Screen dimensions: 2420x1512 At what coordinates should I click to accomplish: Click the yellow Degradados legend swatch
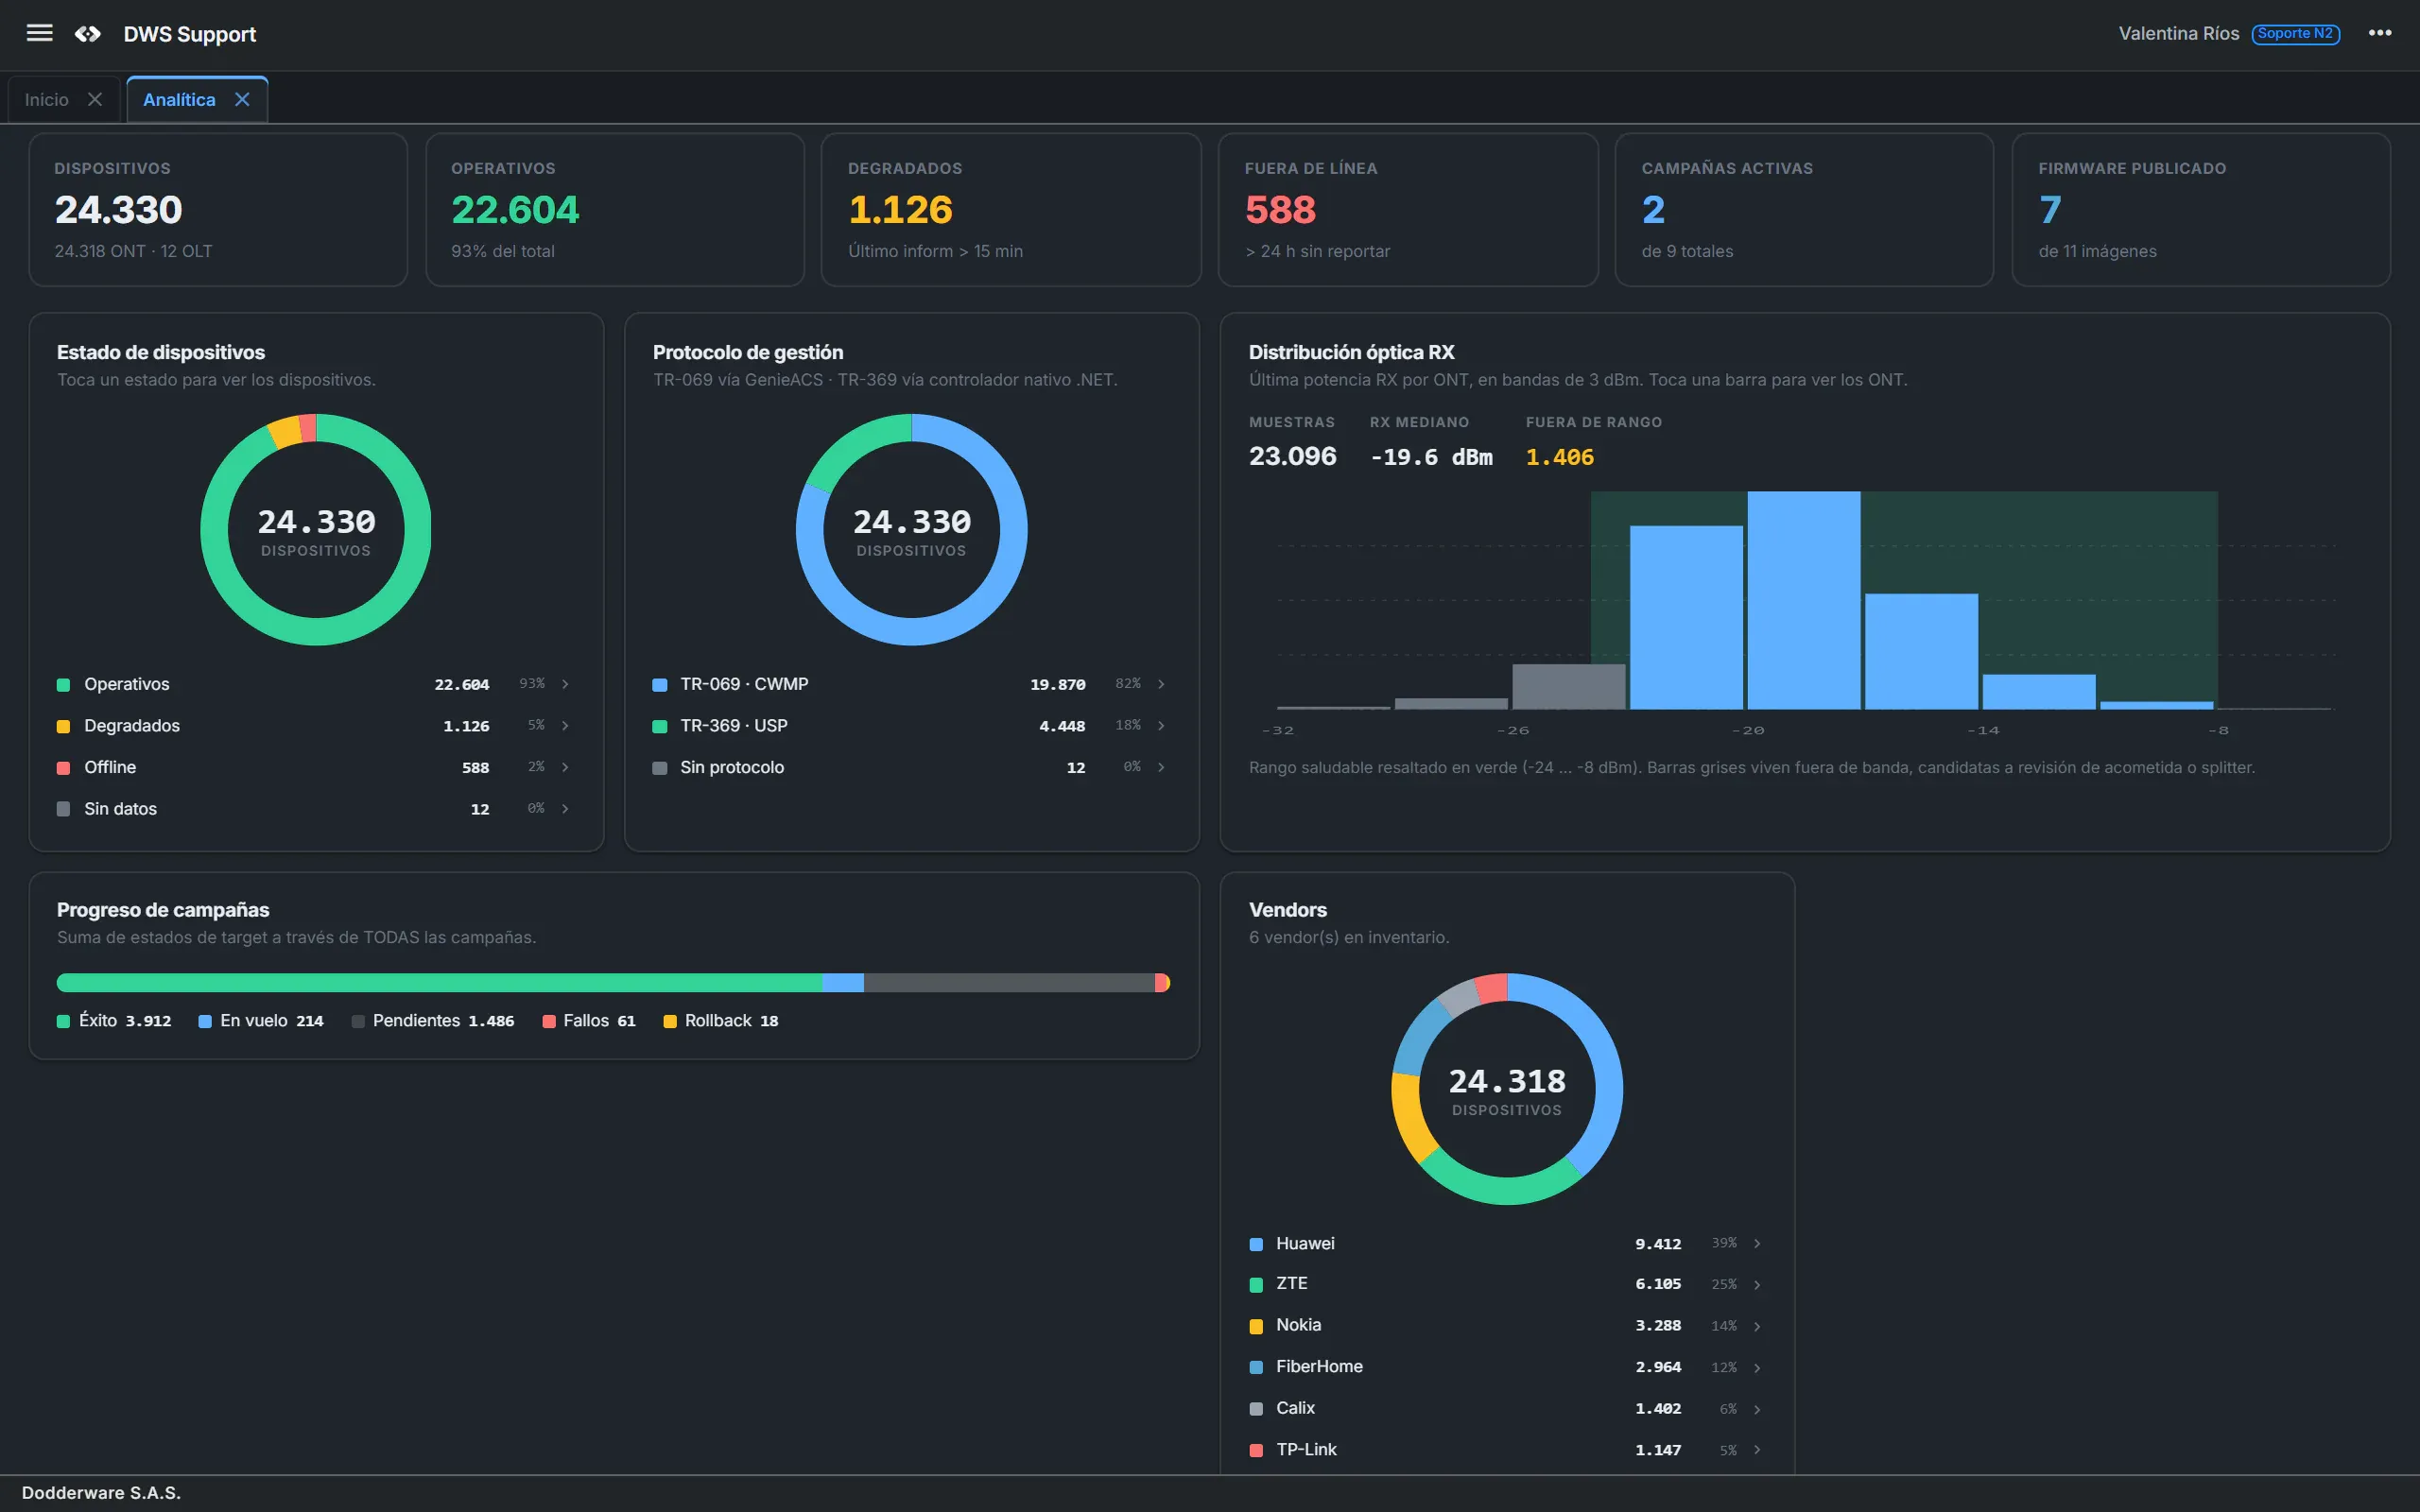pyautogui.click(x=63, y=727)
